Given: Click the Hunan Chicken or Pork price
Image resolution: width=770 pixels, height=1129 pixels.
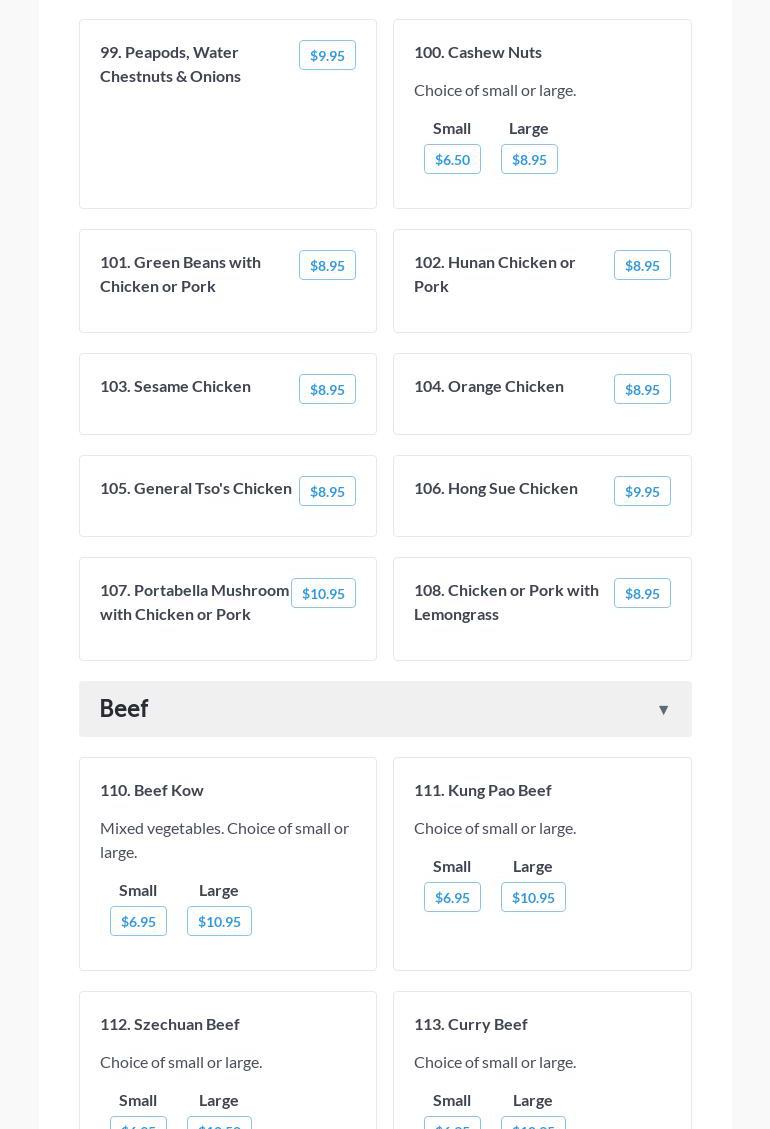Looking at the screenshot, I should point(642,266).
